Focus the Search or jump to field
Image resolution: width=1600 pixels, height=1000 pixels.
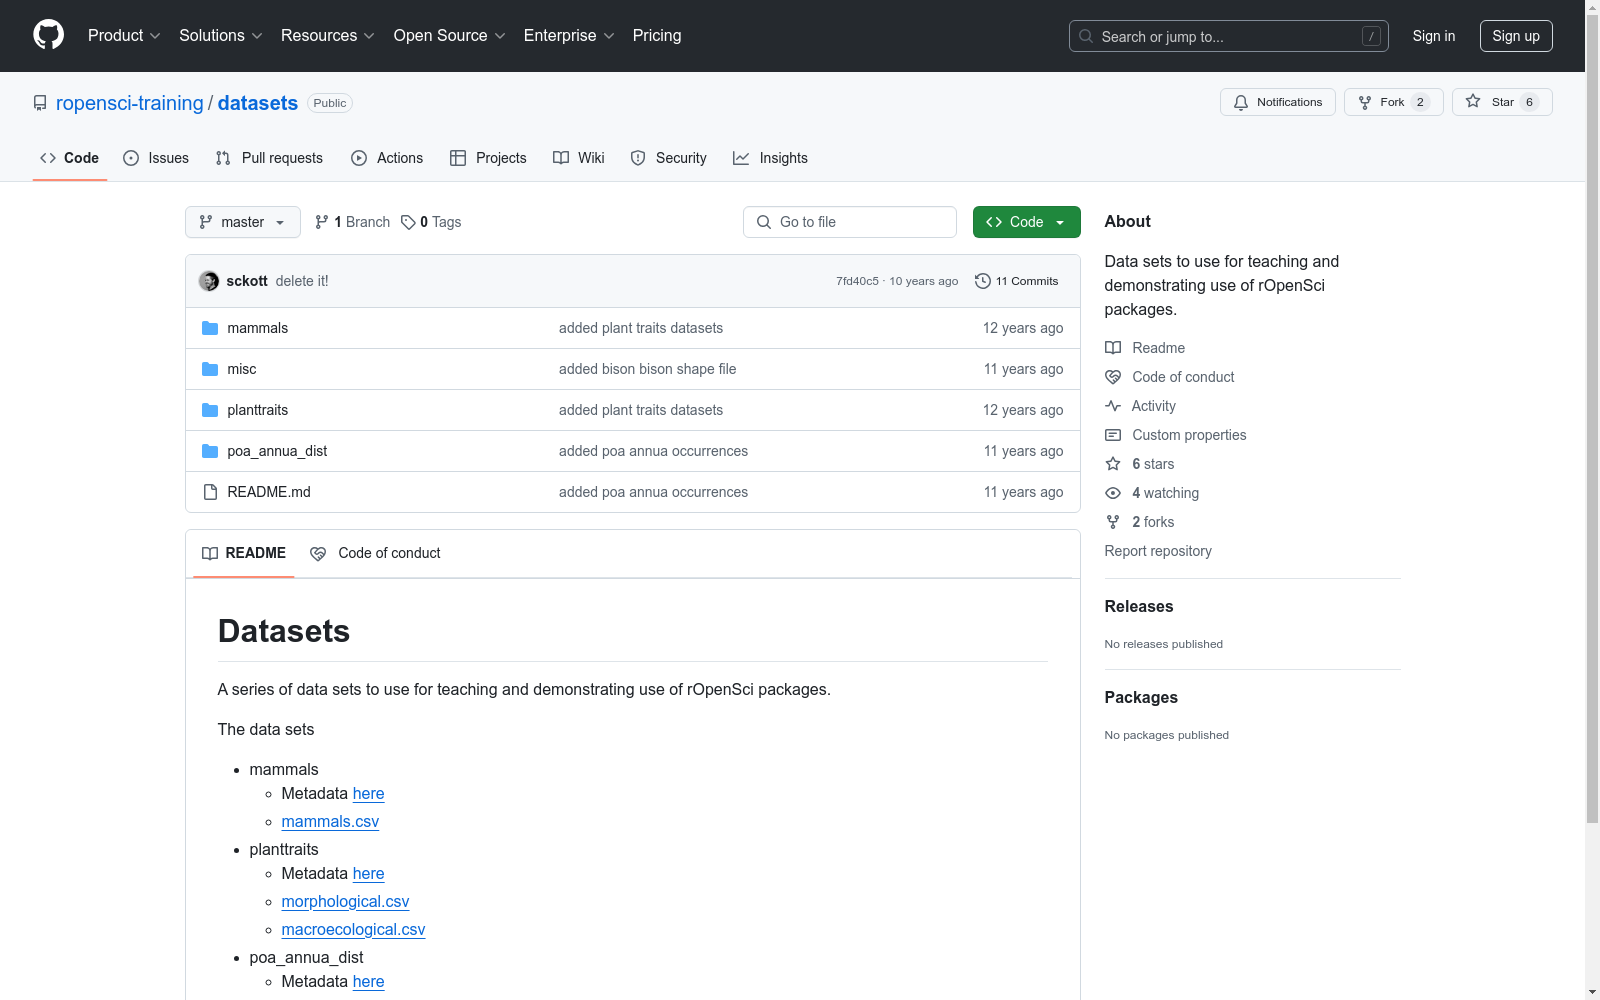1229,36
